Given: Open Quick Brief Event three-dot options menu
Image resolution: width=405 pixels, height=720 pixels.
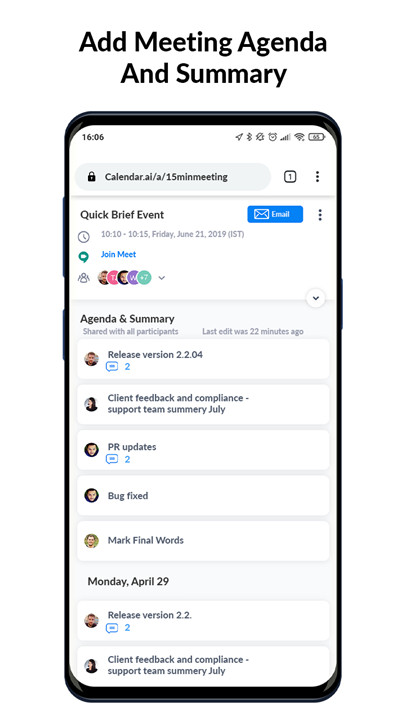Looking at the screenshot, I should coord(320,214).
